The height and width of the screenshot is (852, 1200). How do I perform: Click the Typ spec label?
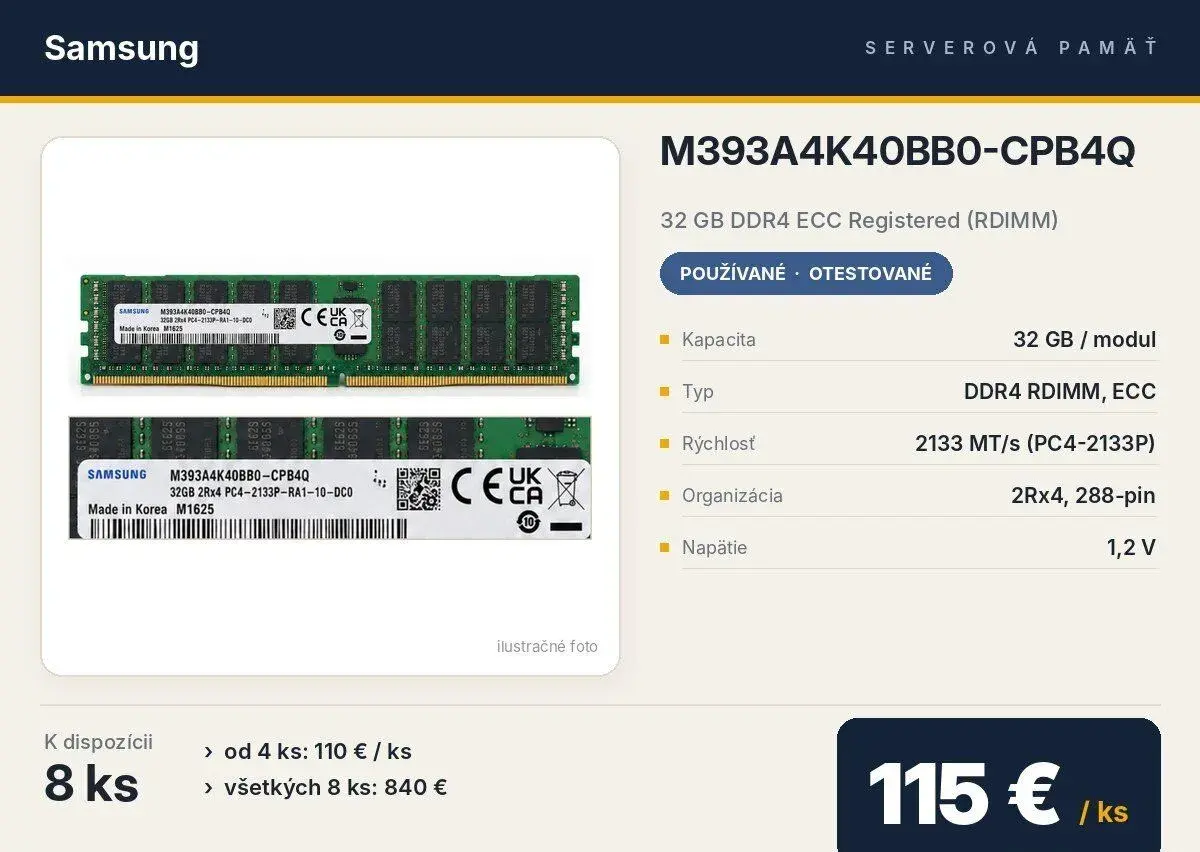coord(698,391)
